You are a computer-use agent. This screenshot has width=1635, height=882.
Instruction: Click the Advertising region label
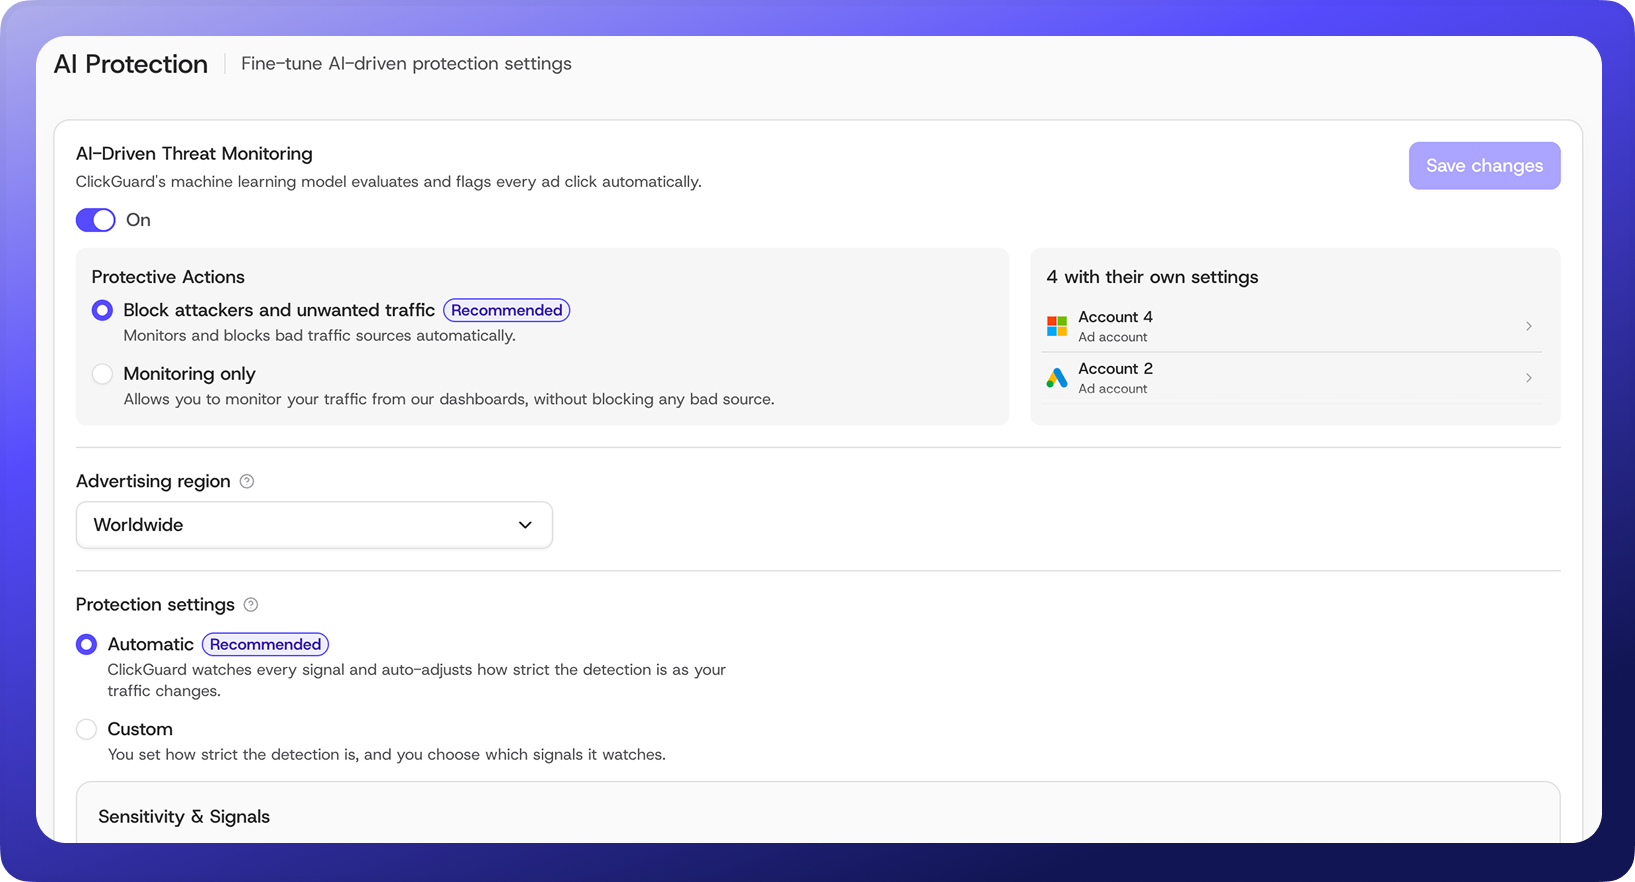(x=153, y=481)
